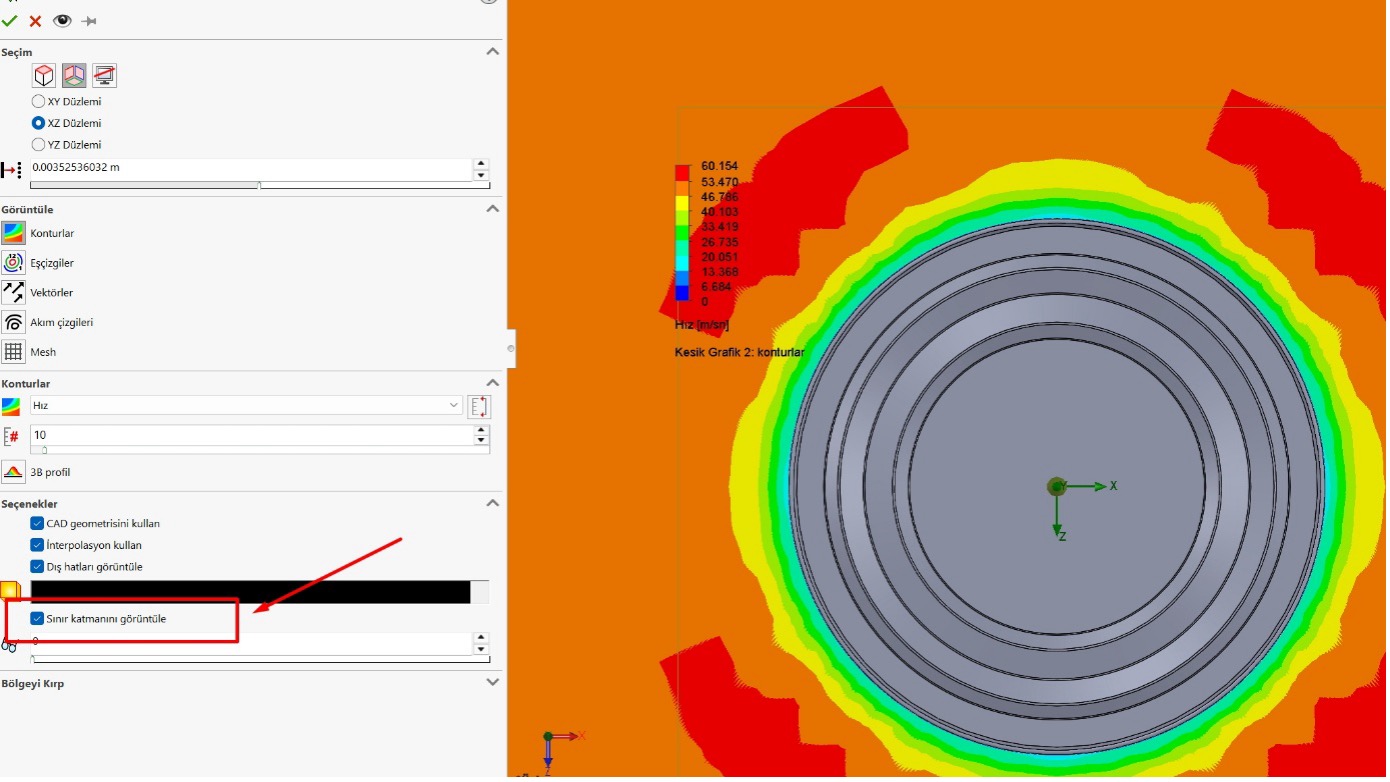This screenshot has width=1390, height=782.
Task: Activate the Akım çizgileri icon
Action: pyautogui.click(x=13, y=322)
